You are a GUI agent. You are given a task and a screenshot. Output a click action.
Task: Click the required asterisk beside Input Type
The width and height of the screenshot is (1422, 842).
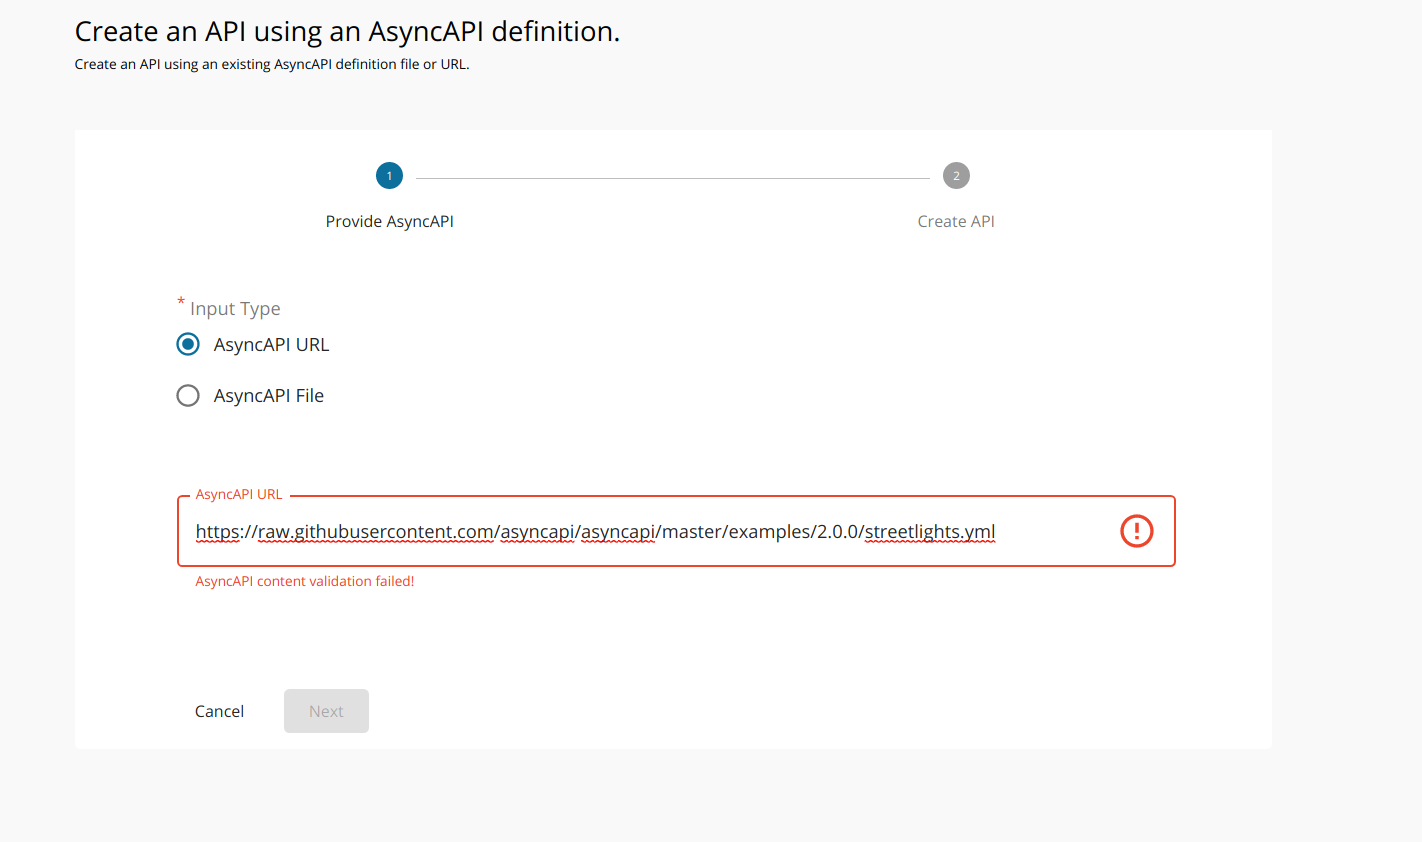coord(180,302)
